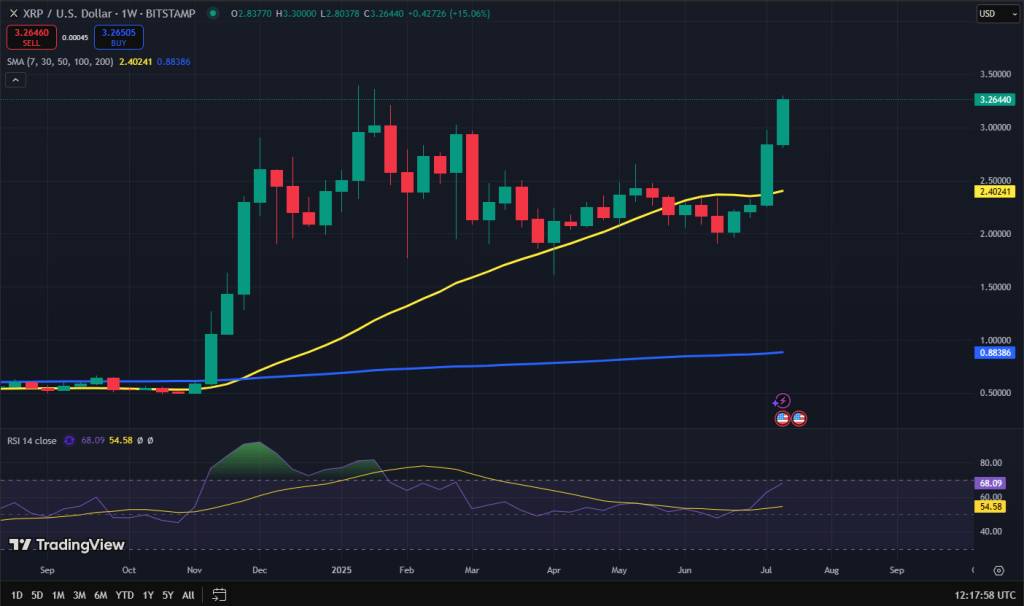Open the USD currency dropdown
The image size is (1024, 606).
click(x=997, y=14)
